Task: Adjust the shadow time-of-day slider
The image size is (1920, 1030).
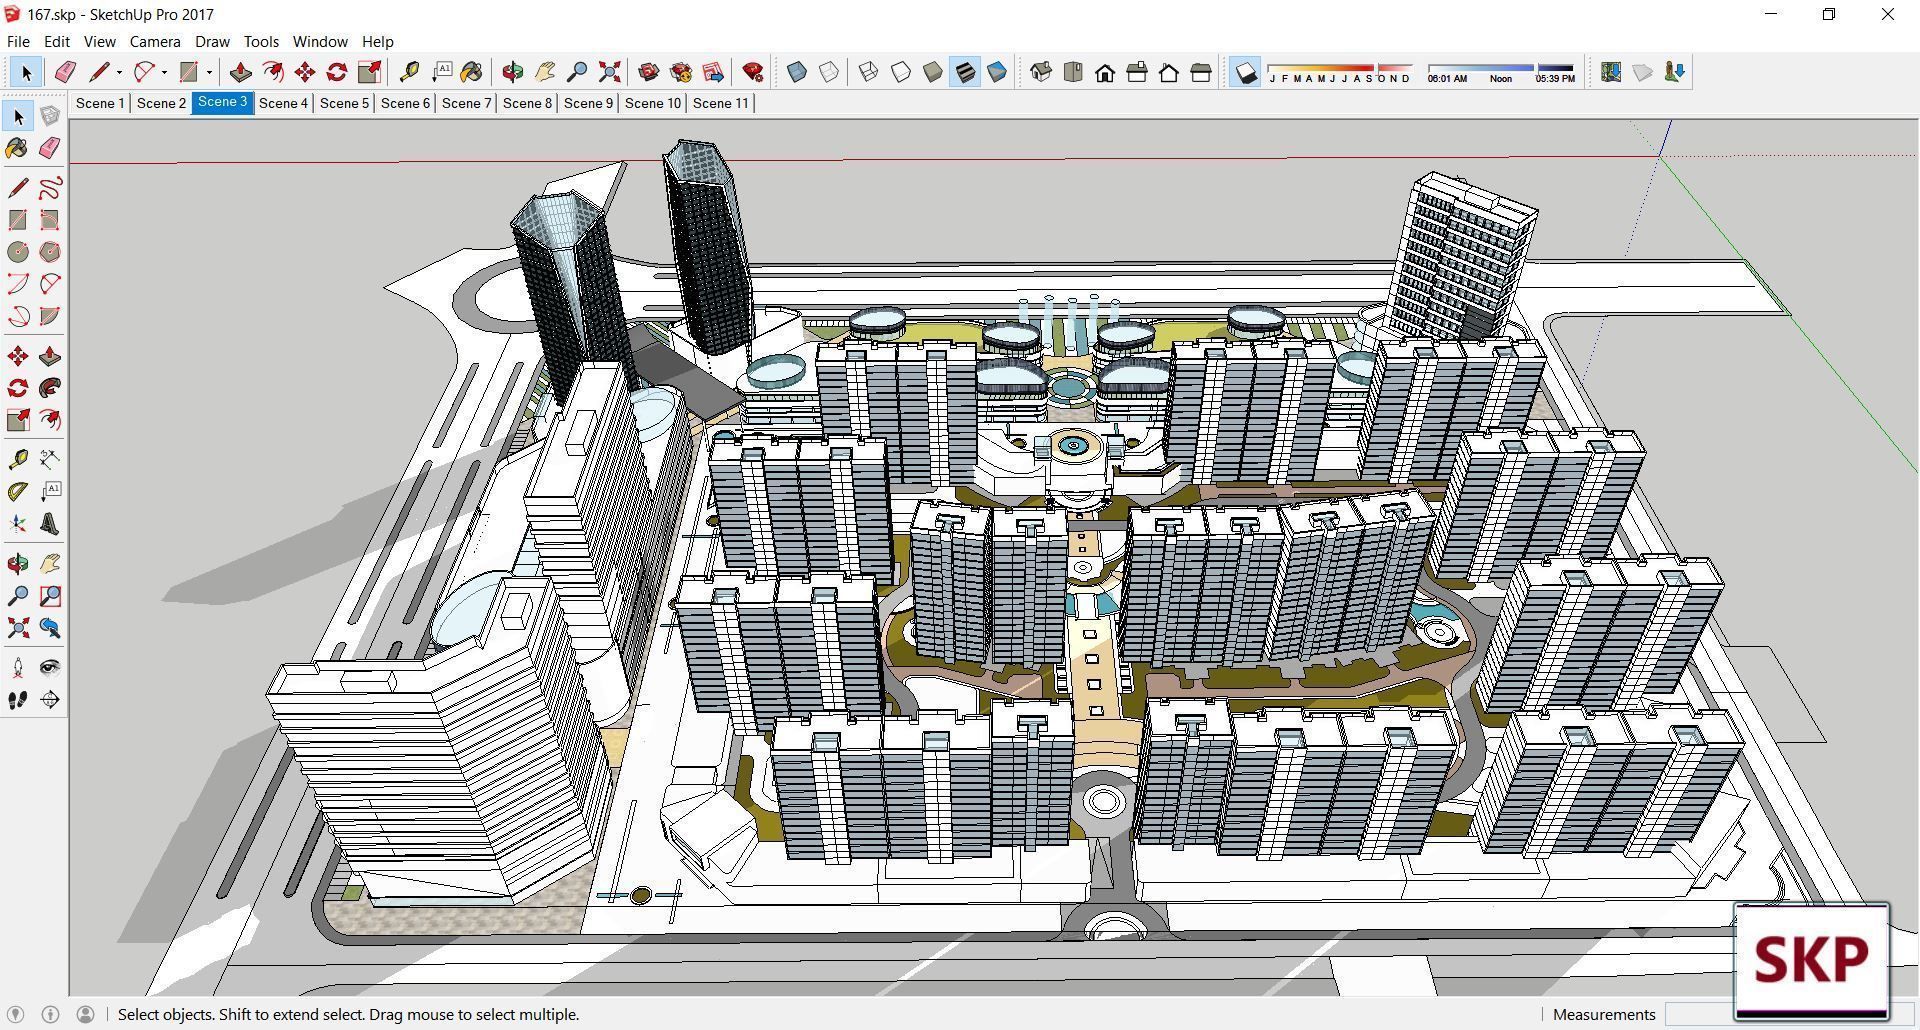Action: coord(1500,72)
